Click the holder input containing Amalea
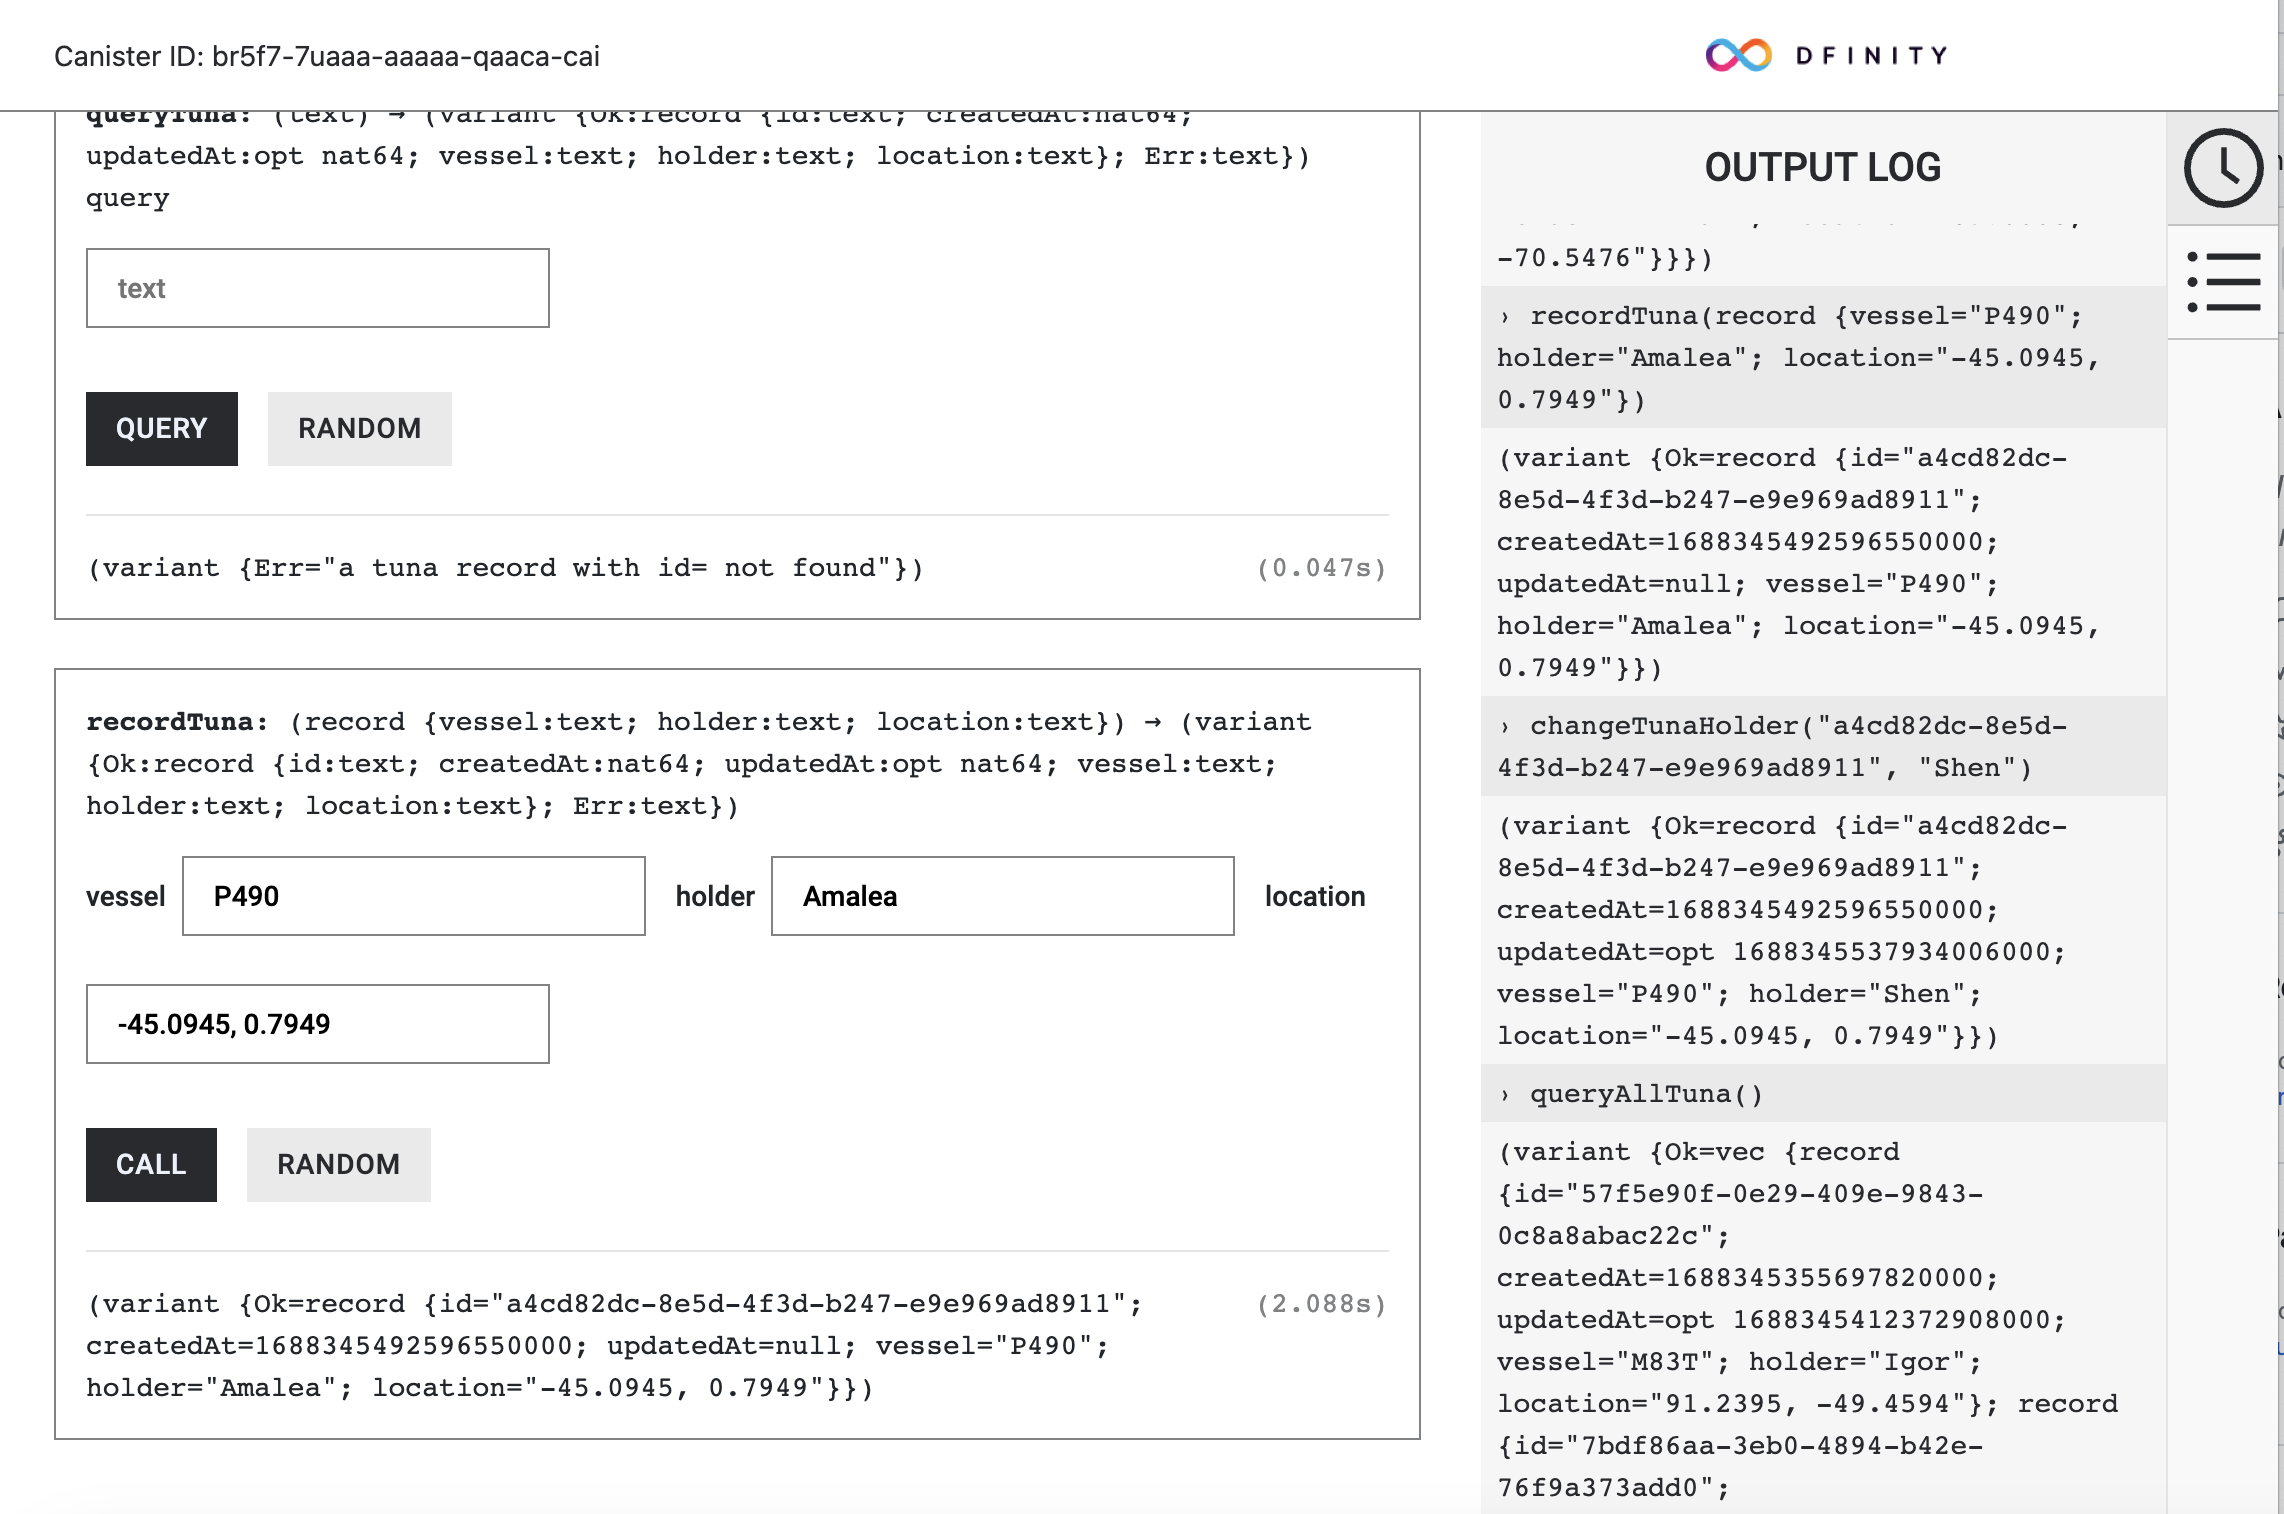Viewport: 2284px width, 1514px height. click(x=1002, y=896)
